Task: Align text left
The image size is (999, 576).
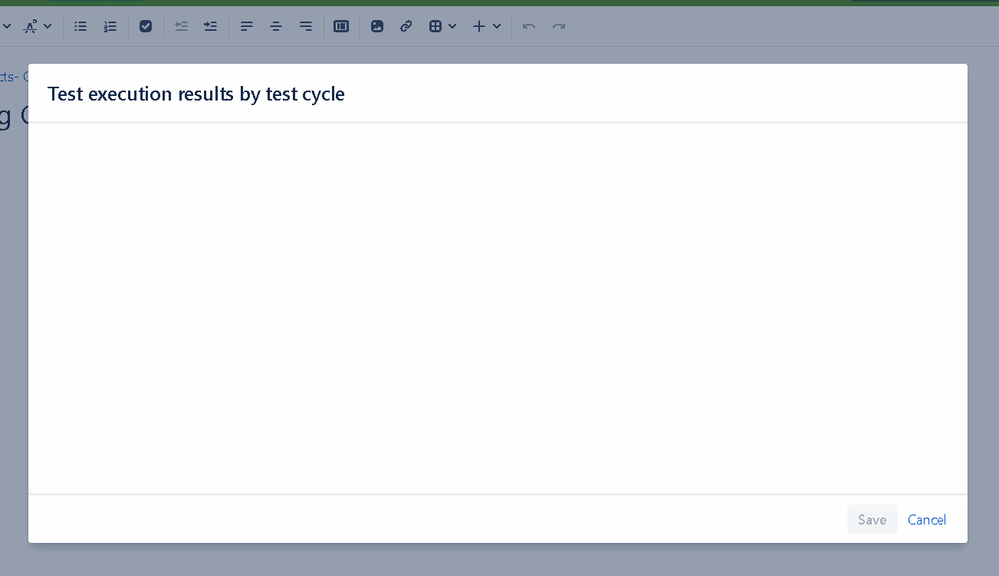Action: (247, 26)
